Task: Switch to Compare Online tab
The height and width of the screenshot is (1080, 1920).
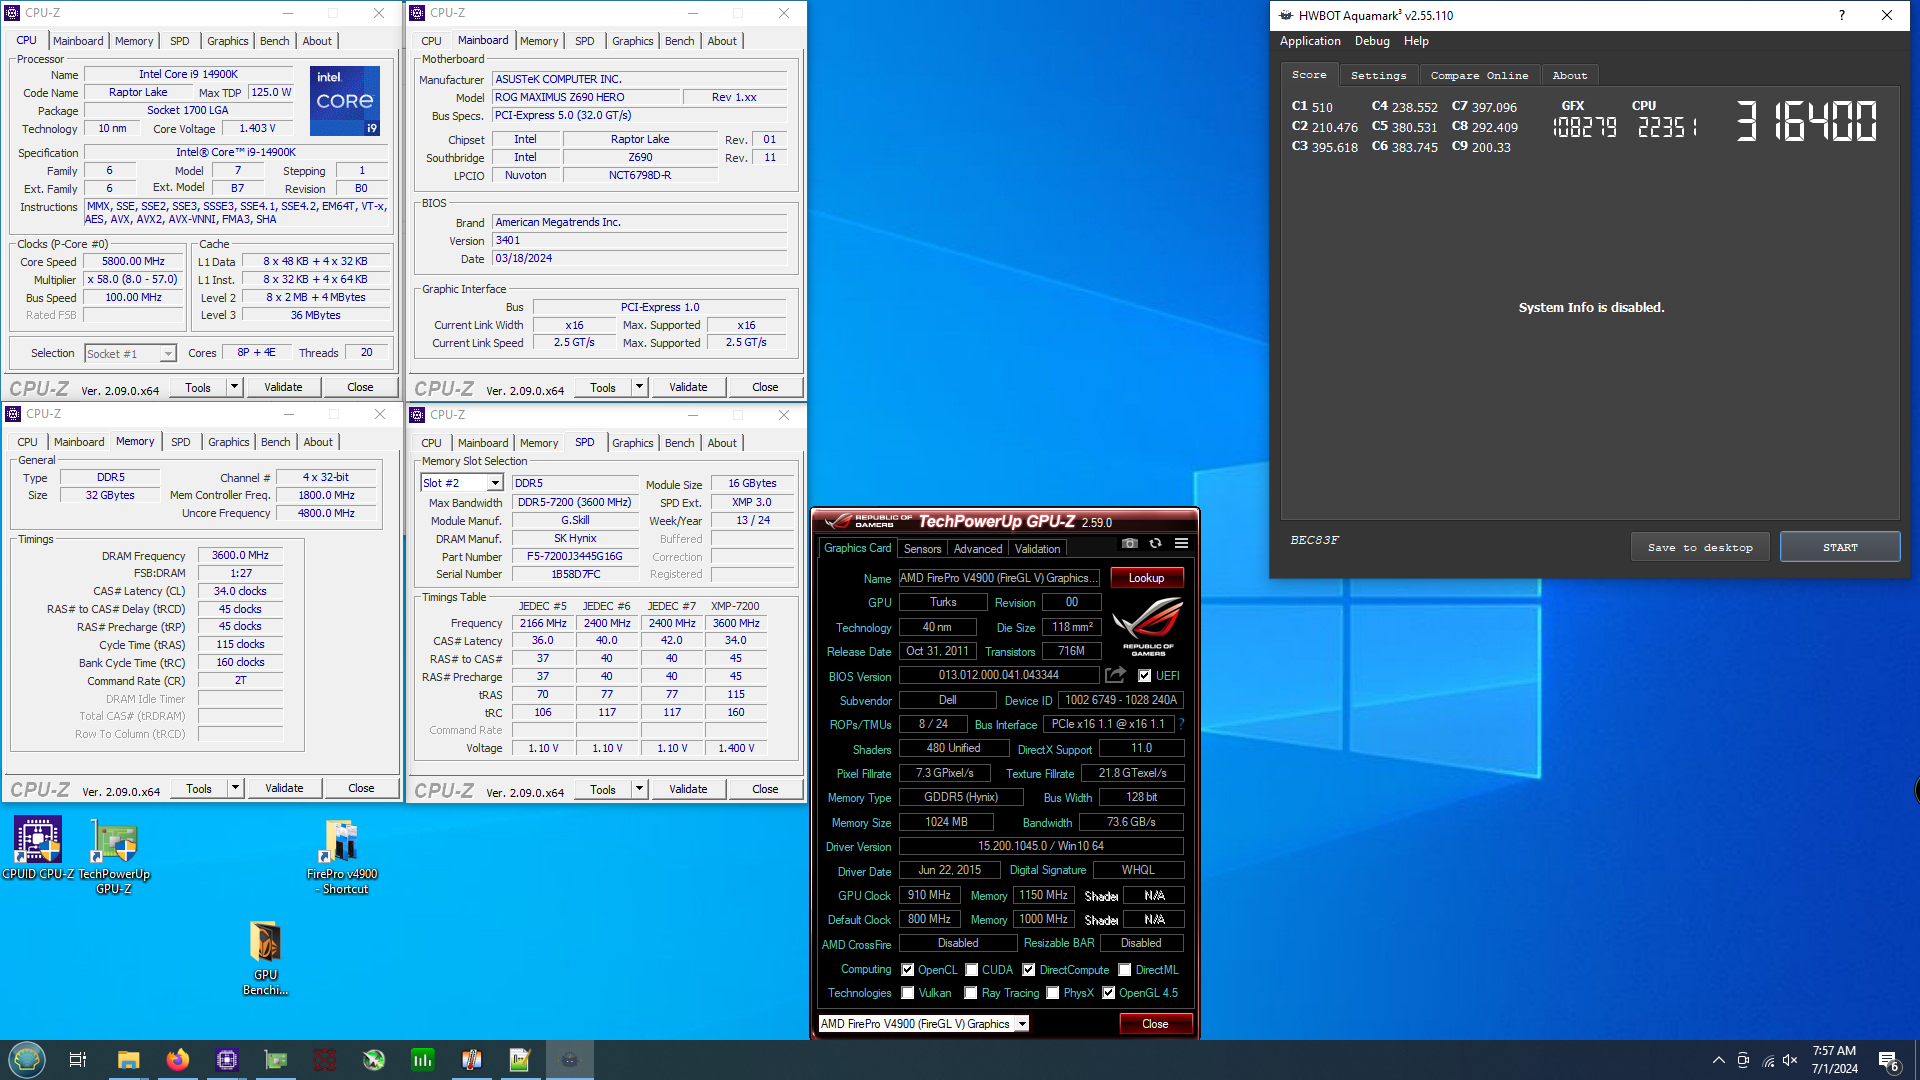Action: pyautogui.click(x=1479, y=76)
